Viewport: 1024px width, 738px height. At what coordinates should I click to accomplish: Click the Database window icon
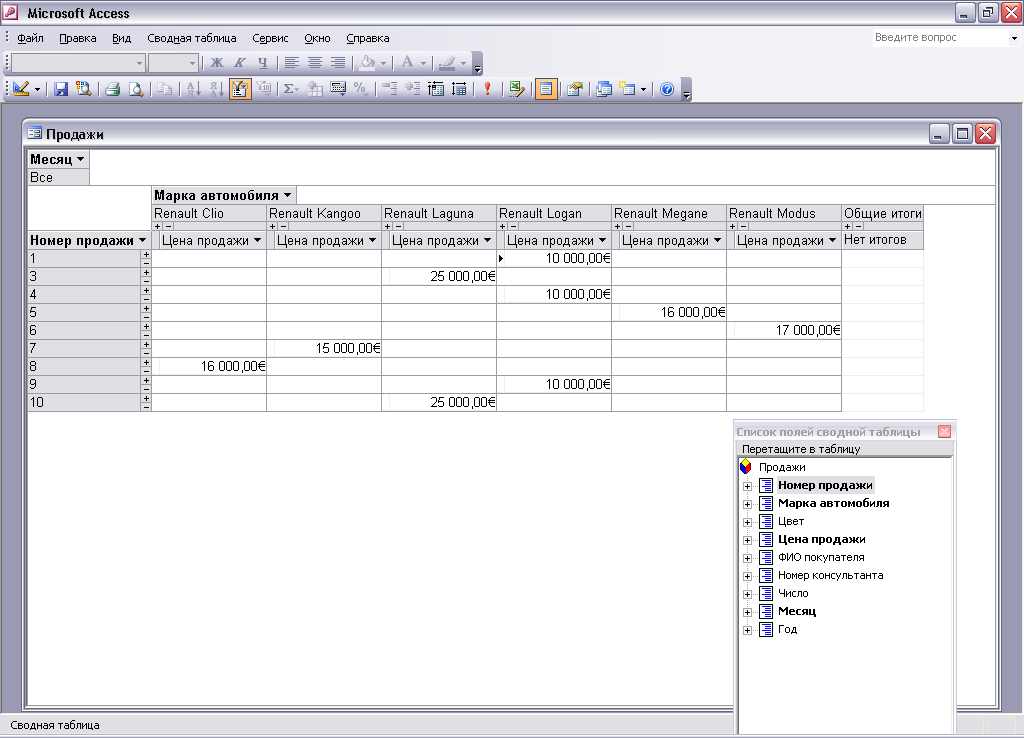(603, 89)
